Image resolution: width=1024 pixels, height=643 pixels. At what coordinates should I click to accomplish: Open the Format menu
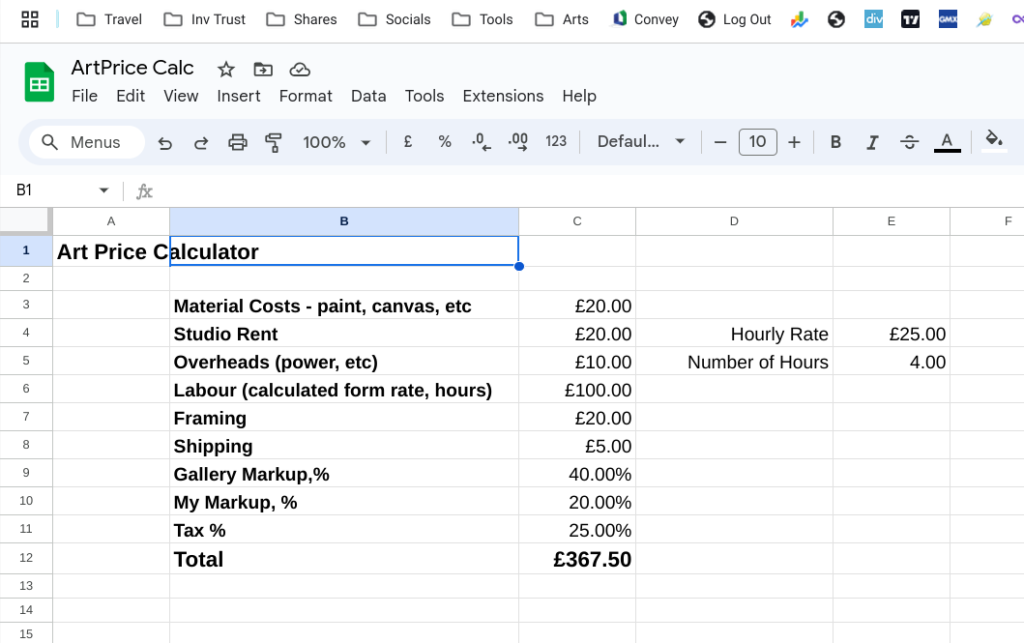[x=305, y=96]
